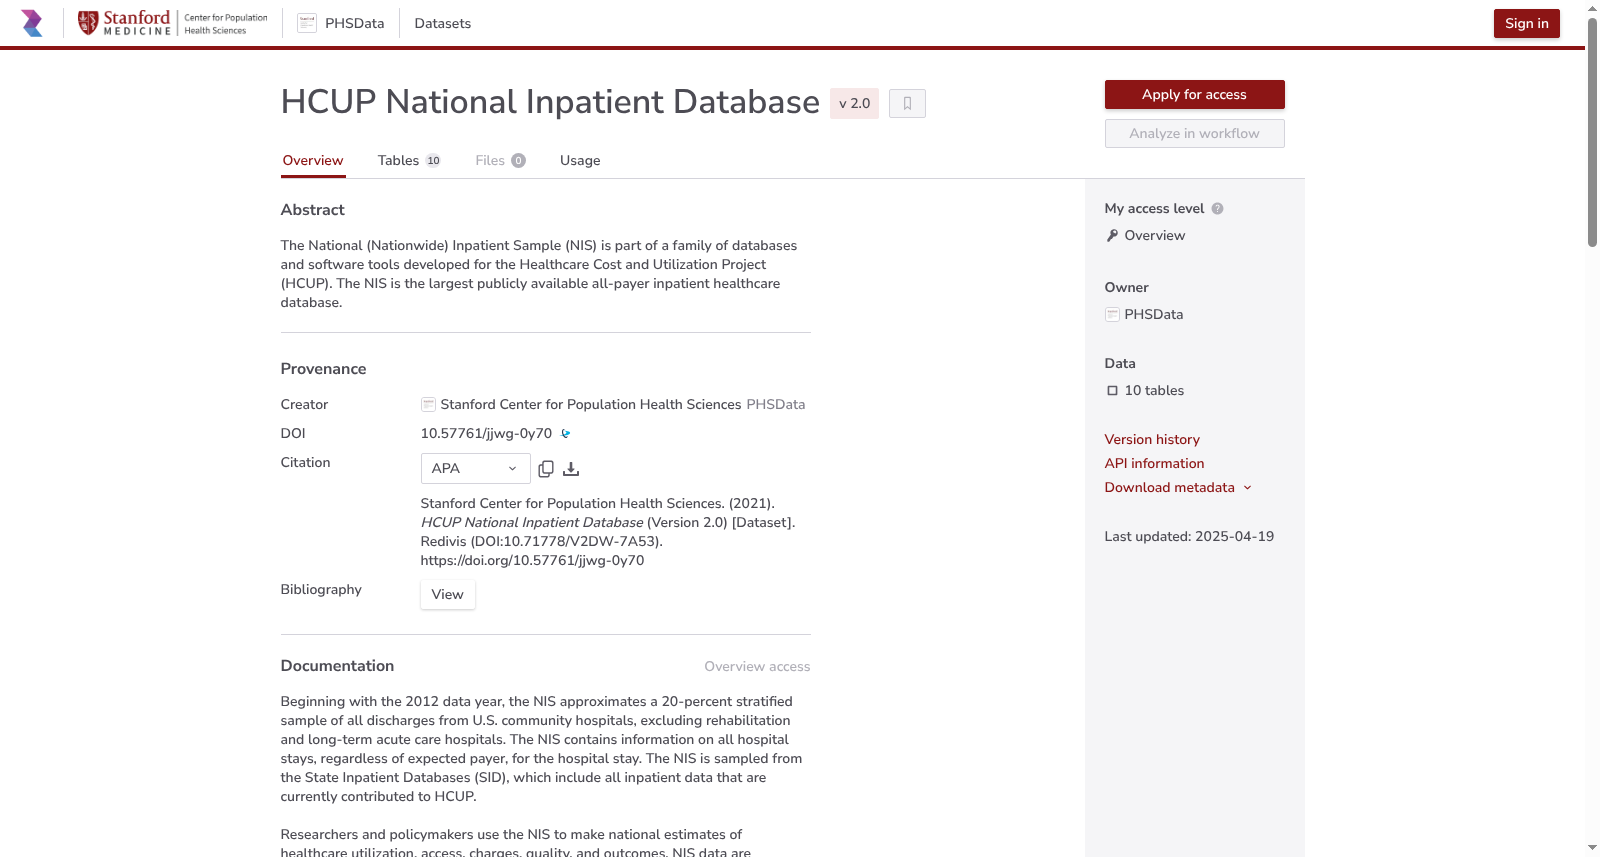Go to the Usage tab
The width and height of the screenshot is (1600, 857).
580,161
